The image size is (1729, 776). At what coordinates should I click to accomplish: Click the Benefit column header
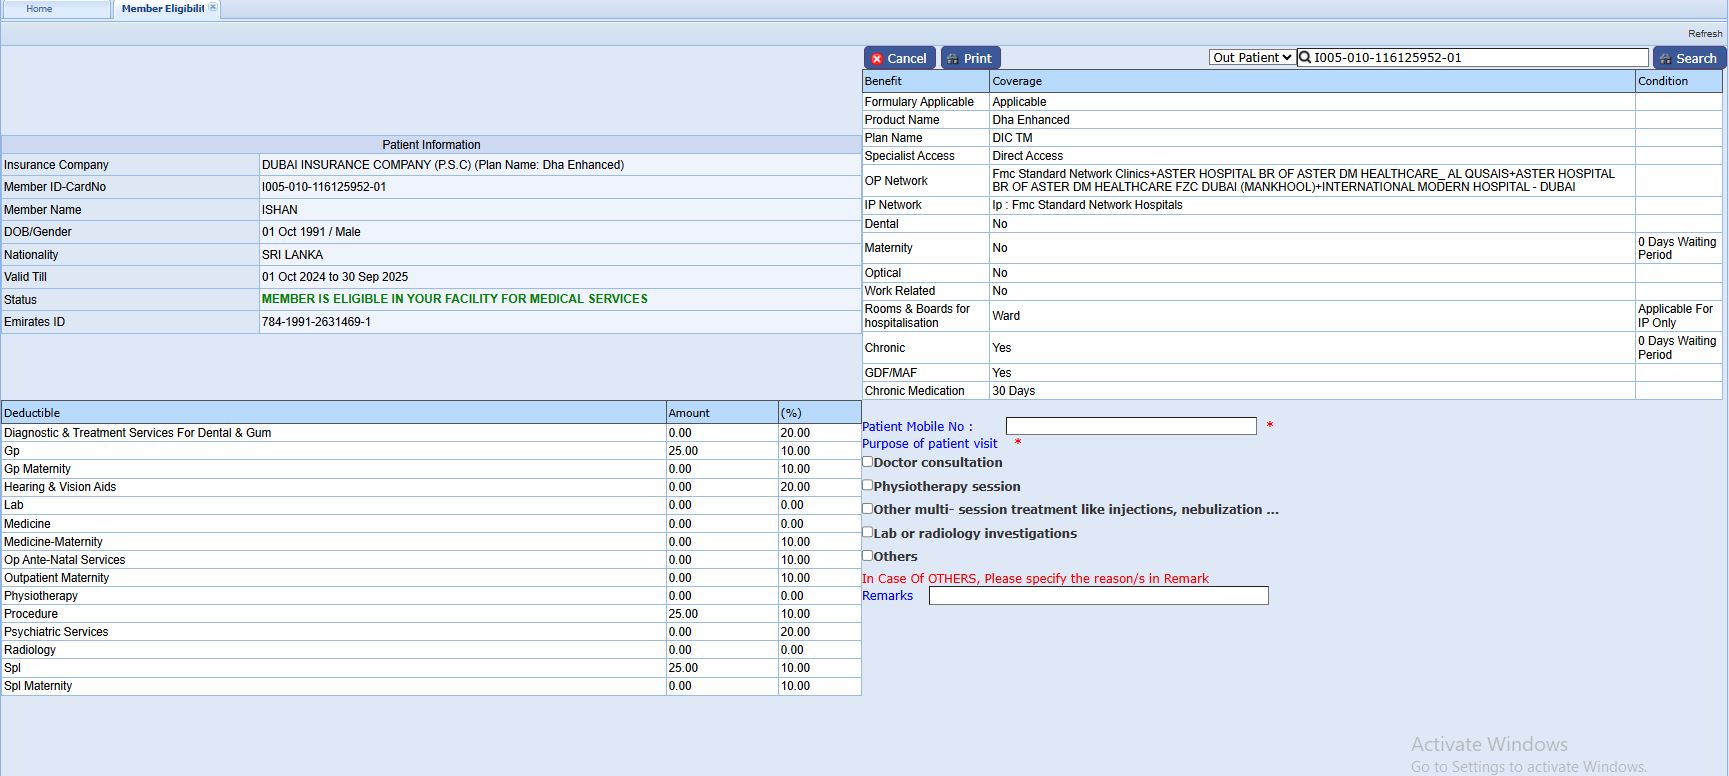(883, 81)
